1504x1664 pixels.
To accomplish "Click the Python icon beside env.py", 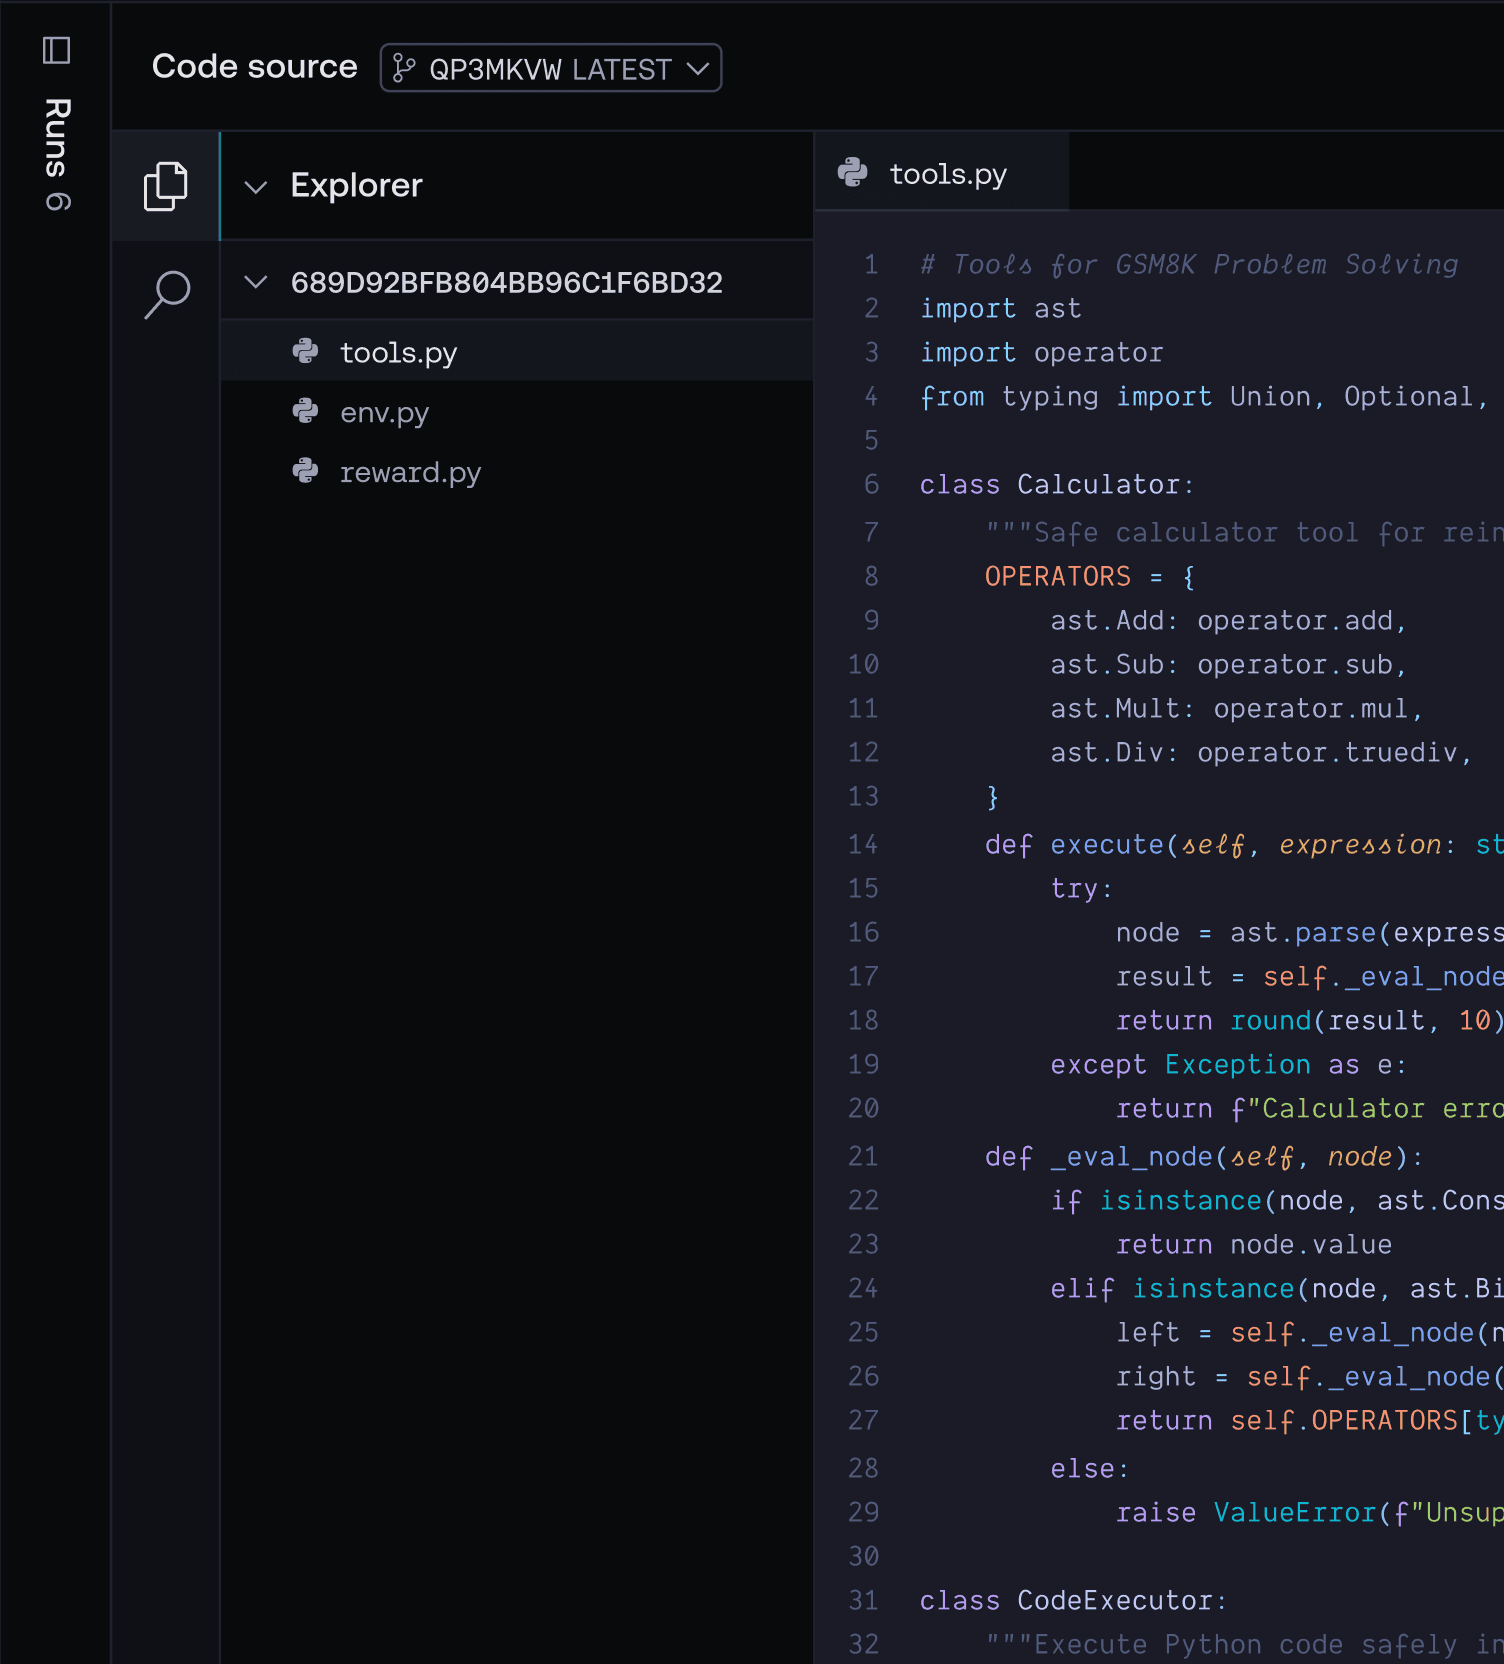I will [305, 412].
